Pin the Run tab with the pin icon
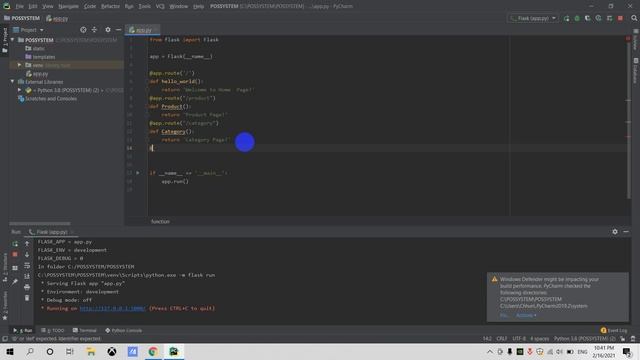Viewport: 640px width, 360px height. point(15,282)
